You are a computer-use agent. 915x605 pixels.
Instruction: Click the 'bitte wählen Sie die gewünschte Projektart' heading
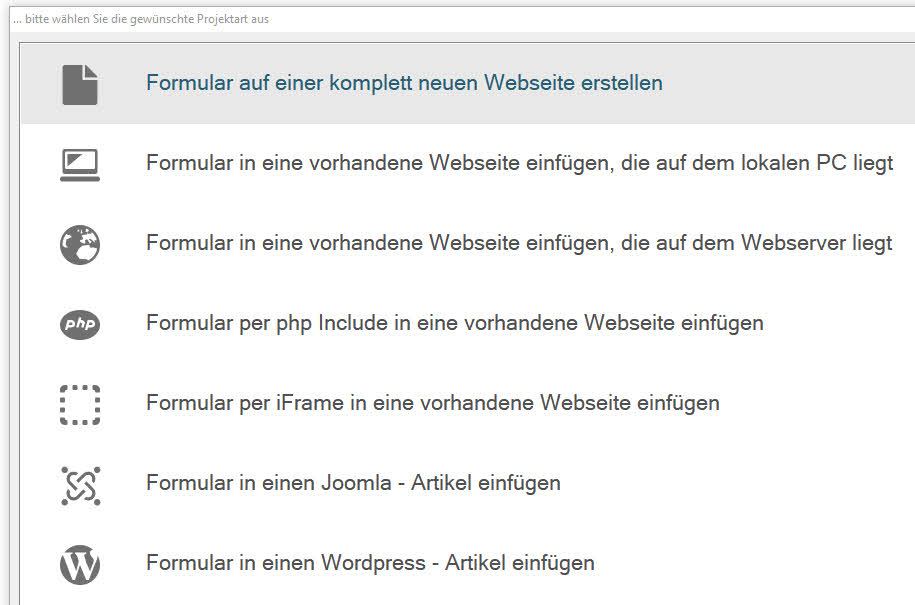coord(141,19)
